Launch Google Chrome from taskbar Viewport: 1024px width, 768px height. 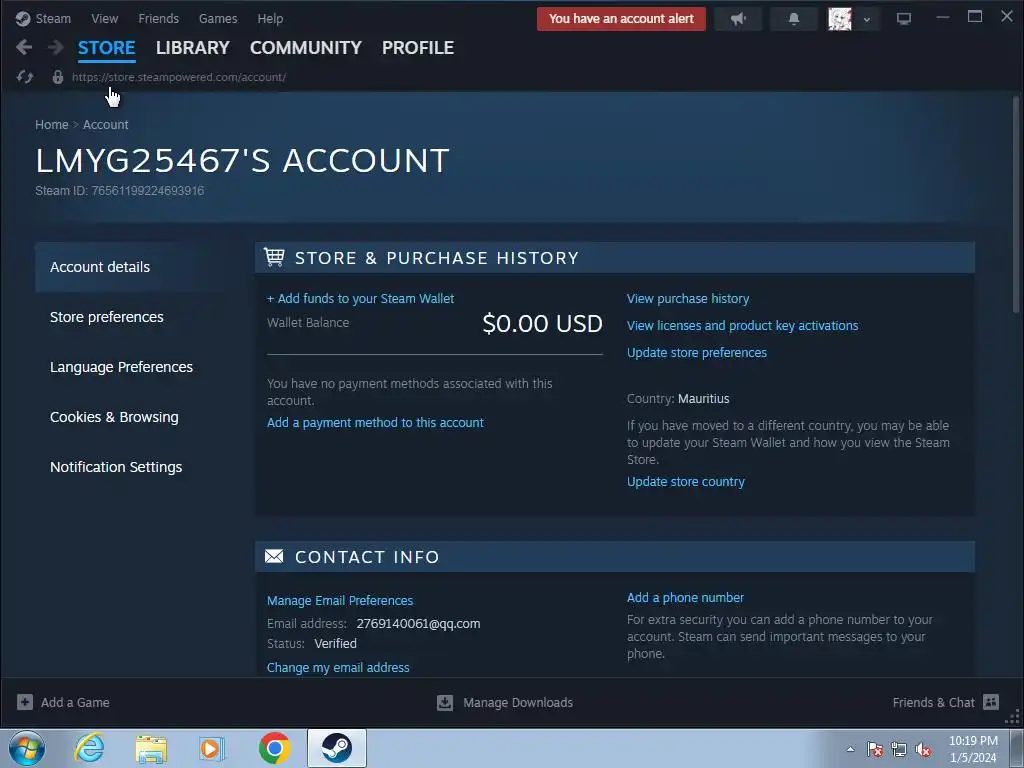[274, 748]
